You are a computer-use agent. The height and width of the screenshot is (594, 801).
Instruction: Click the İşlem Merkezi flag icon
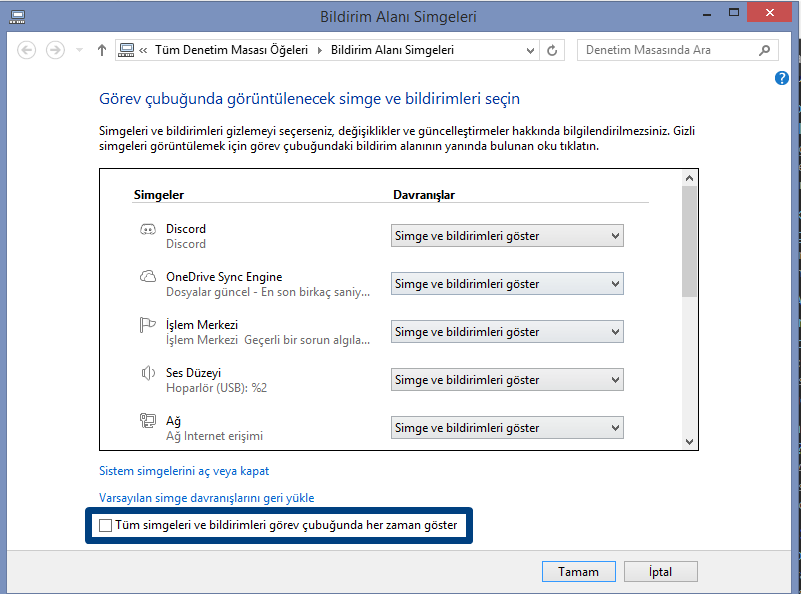tap(147, 325)
